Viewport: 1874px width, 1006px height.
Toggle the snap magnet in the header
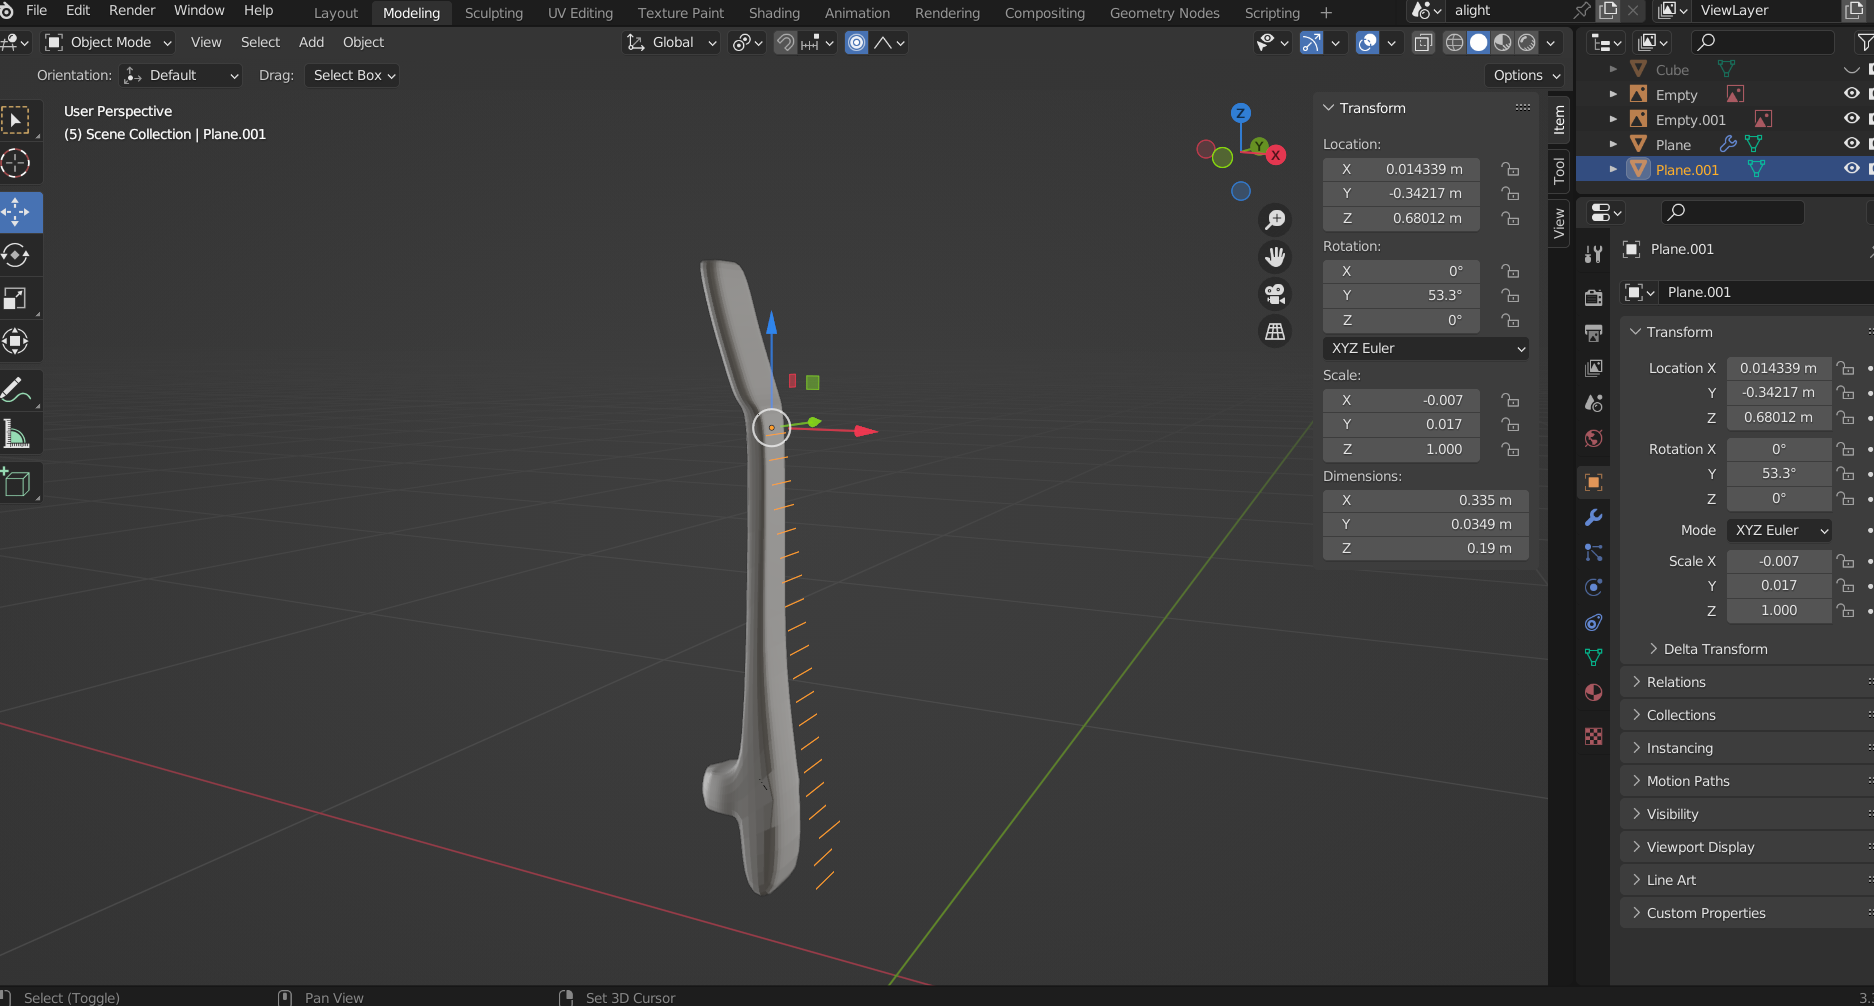(786, 42)
